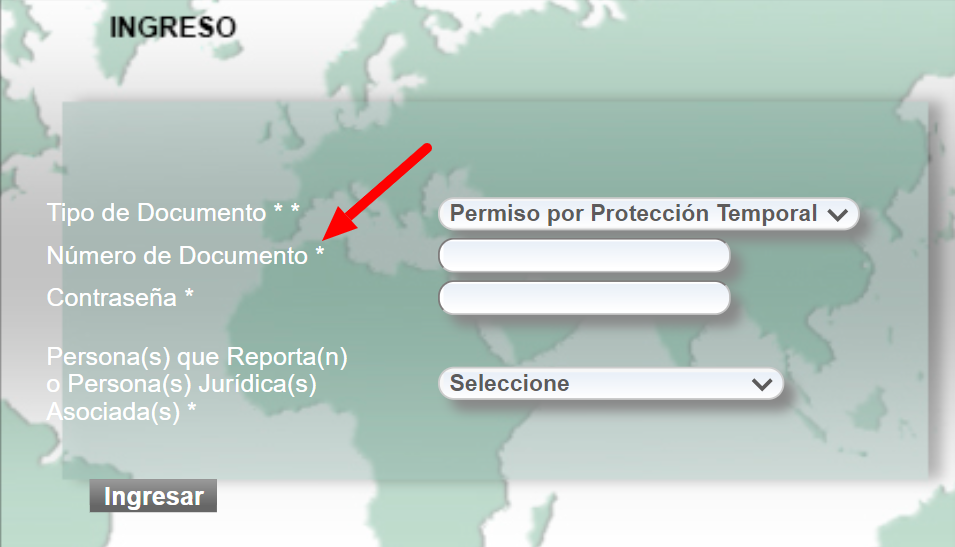Screen dimensions: 955x547
Task: Click the Tipo de Documento label
Action: [x=156, y=213]
